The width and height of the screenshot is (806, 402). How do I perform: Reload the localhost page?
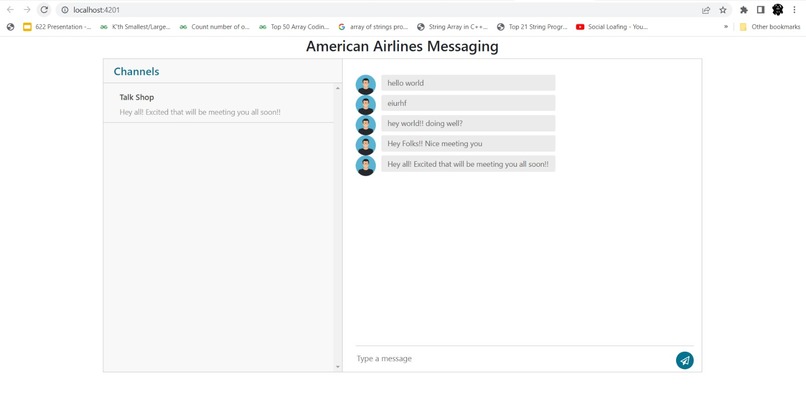44,10
